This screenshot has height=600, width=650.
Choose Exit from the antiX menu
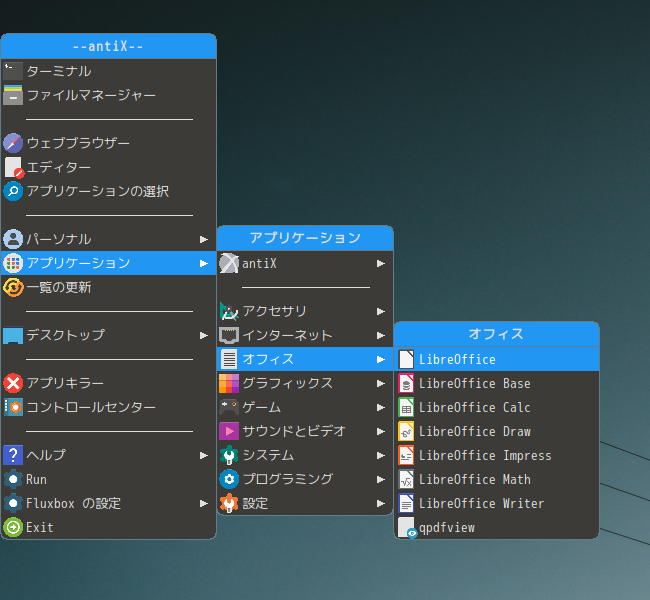point(109,527)
